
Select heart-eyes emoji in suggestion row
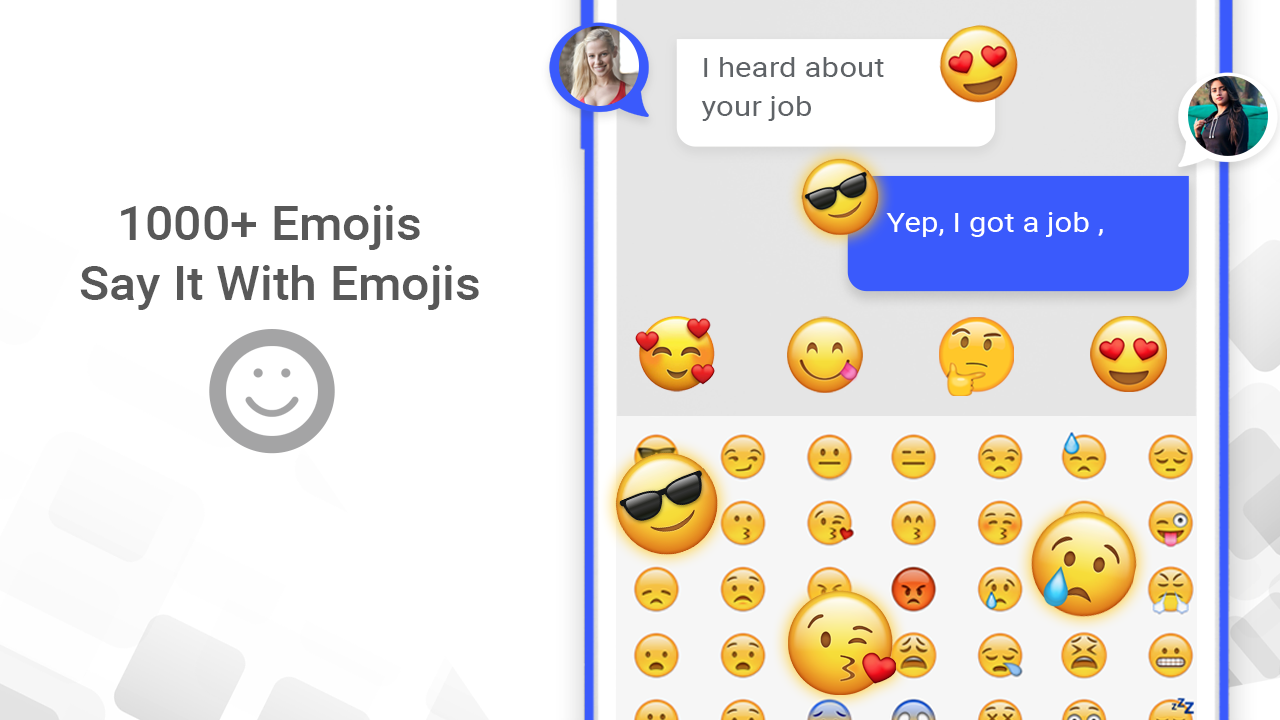pos(1128,354)
